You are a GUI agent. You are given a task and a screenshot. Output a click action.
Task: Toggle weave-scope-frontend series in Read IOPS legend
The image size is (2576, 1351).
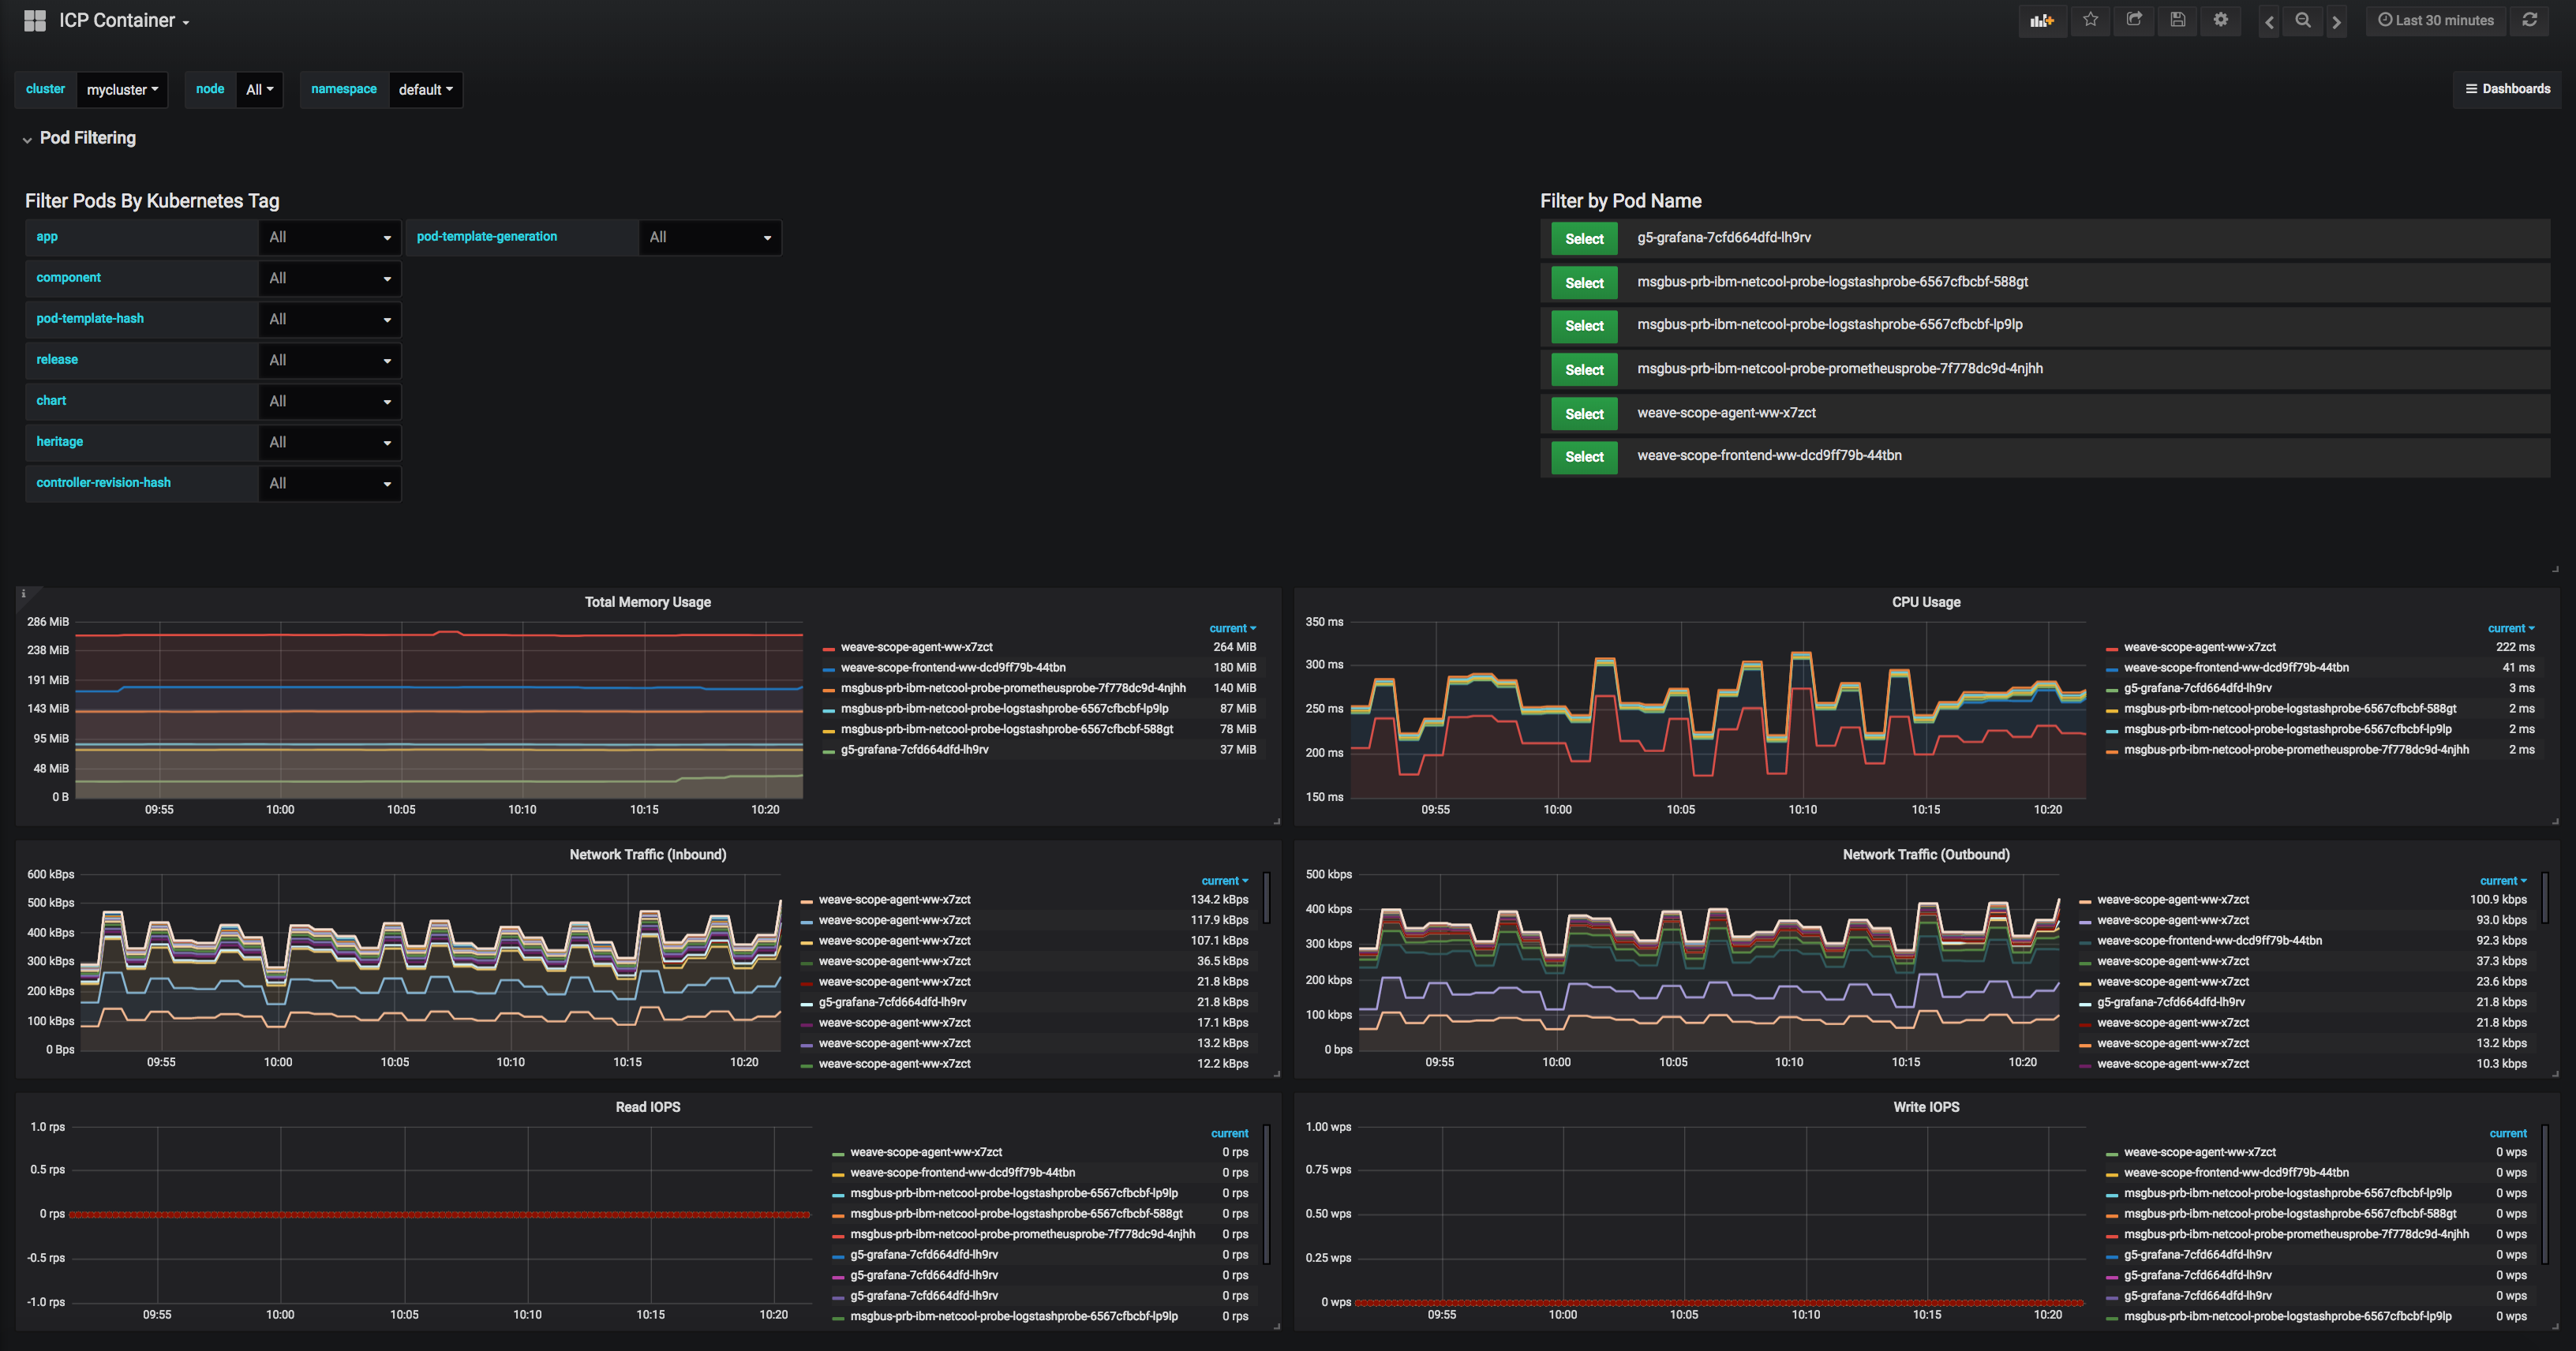[x=962, y=1173]
